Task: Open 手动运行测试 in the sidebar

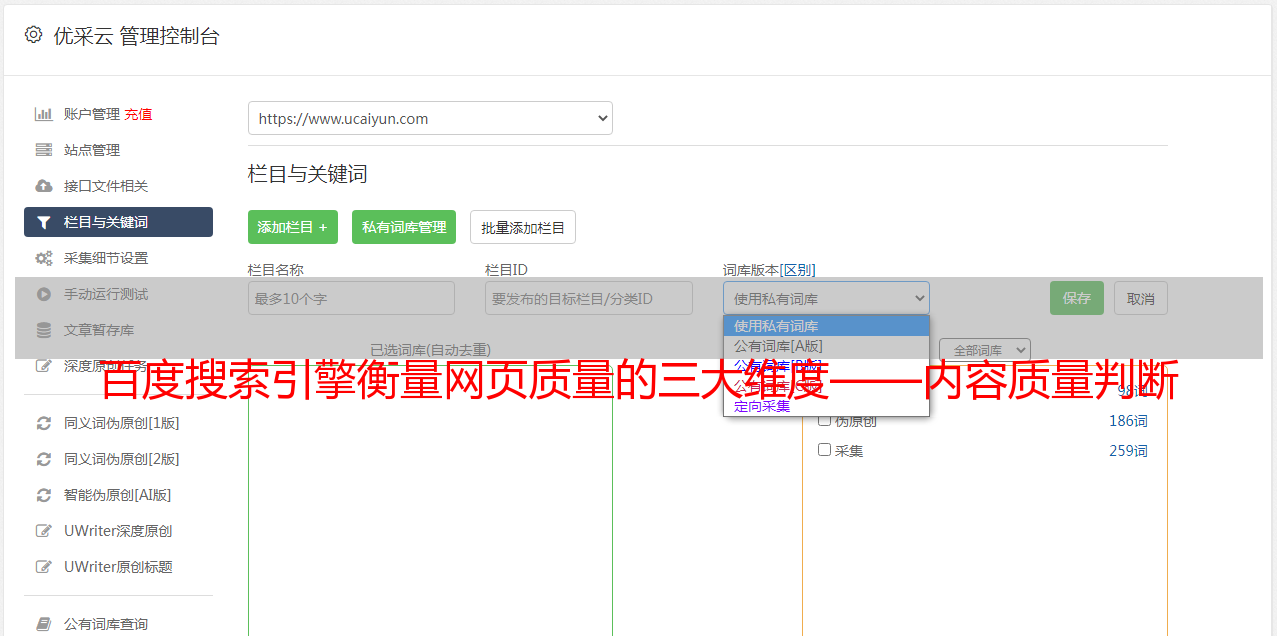Action: point(106,294)
